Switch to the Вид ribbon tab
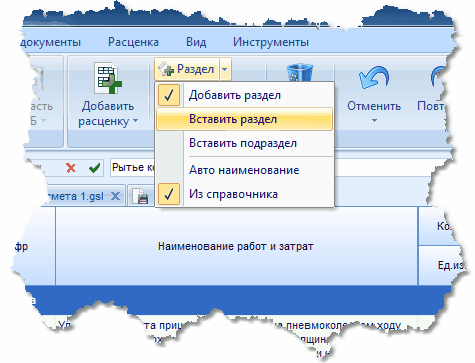The image size is (475, 363). tap(196, 42)
